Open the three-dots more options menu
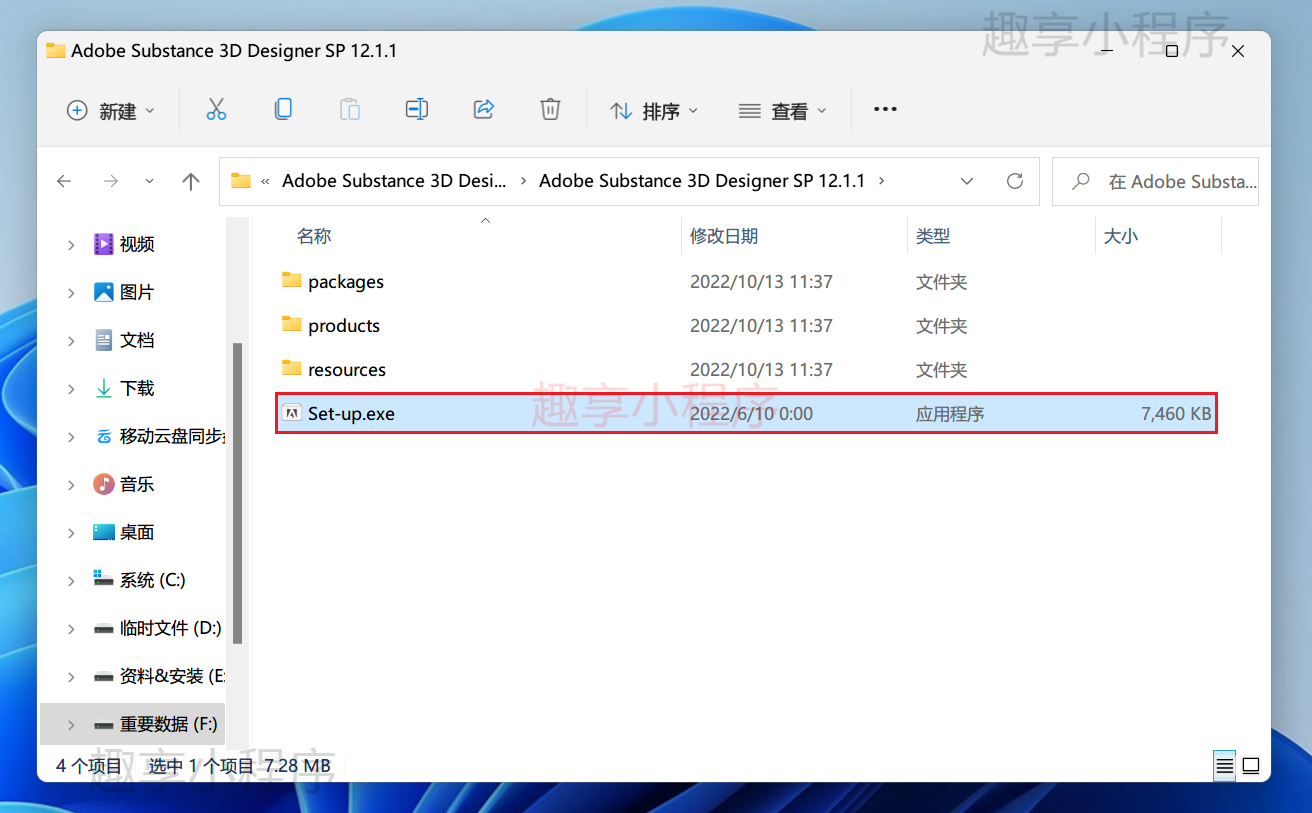The width and height of the screenshot is (1312, 813). [x=885, y=109]
